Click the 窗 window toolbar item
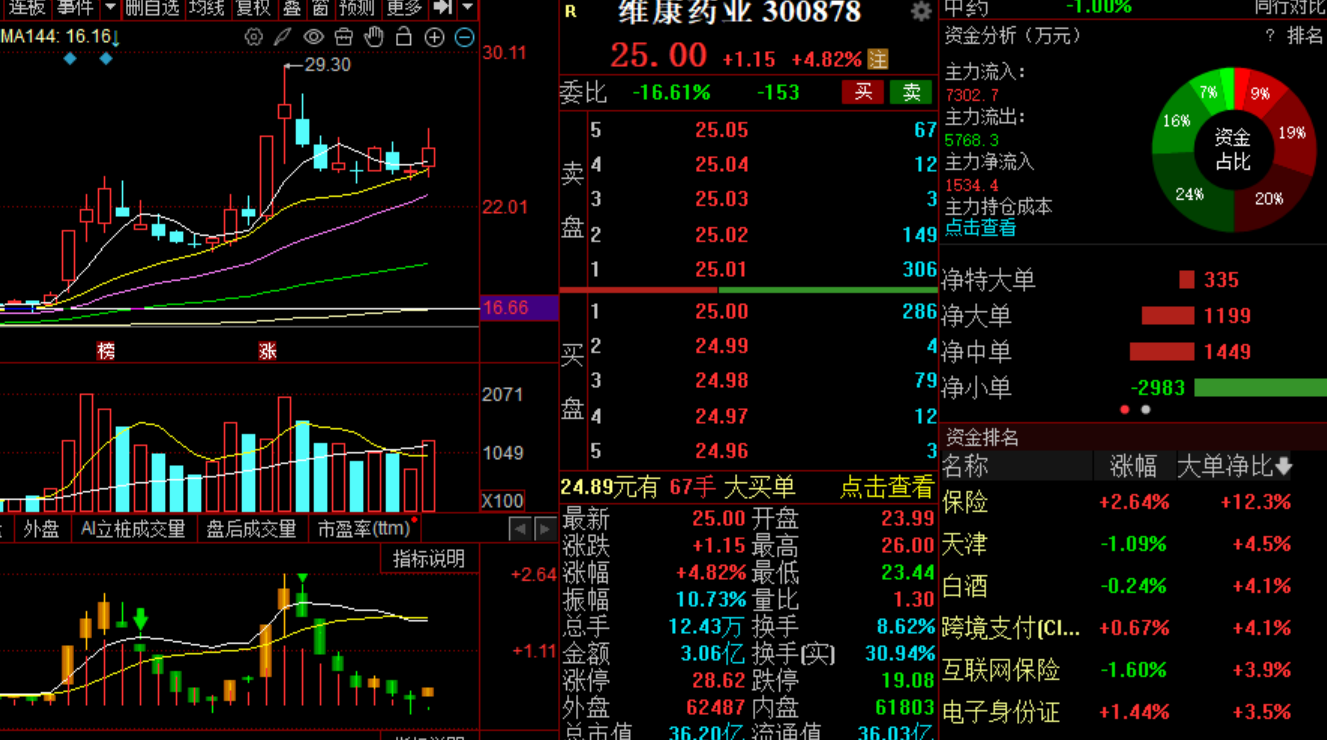1327x740 pixels. [x=319, y=8]
